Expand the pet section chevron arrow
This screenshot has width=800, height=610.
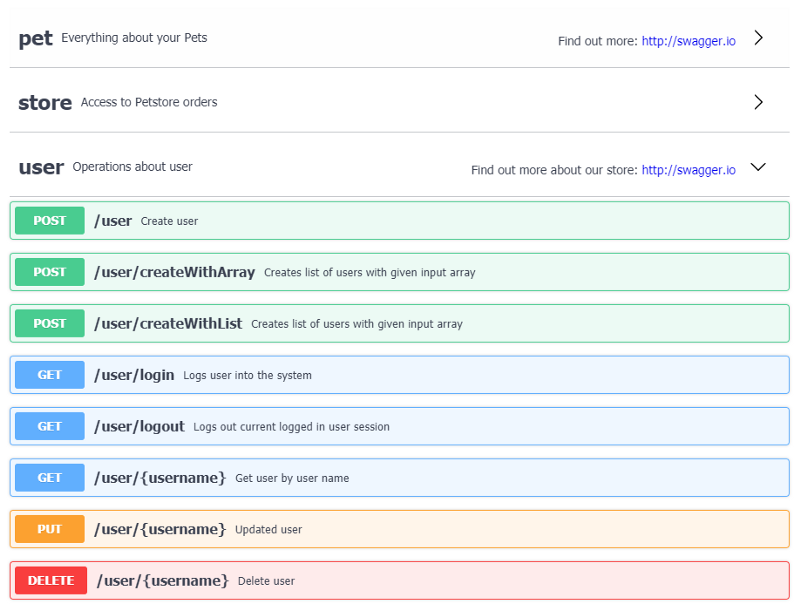pyautogui.click(x=758, y=38)
